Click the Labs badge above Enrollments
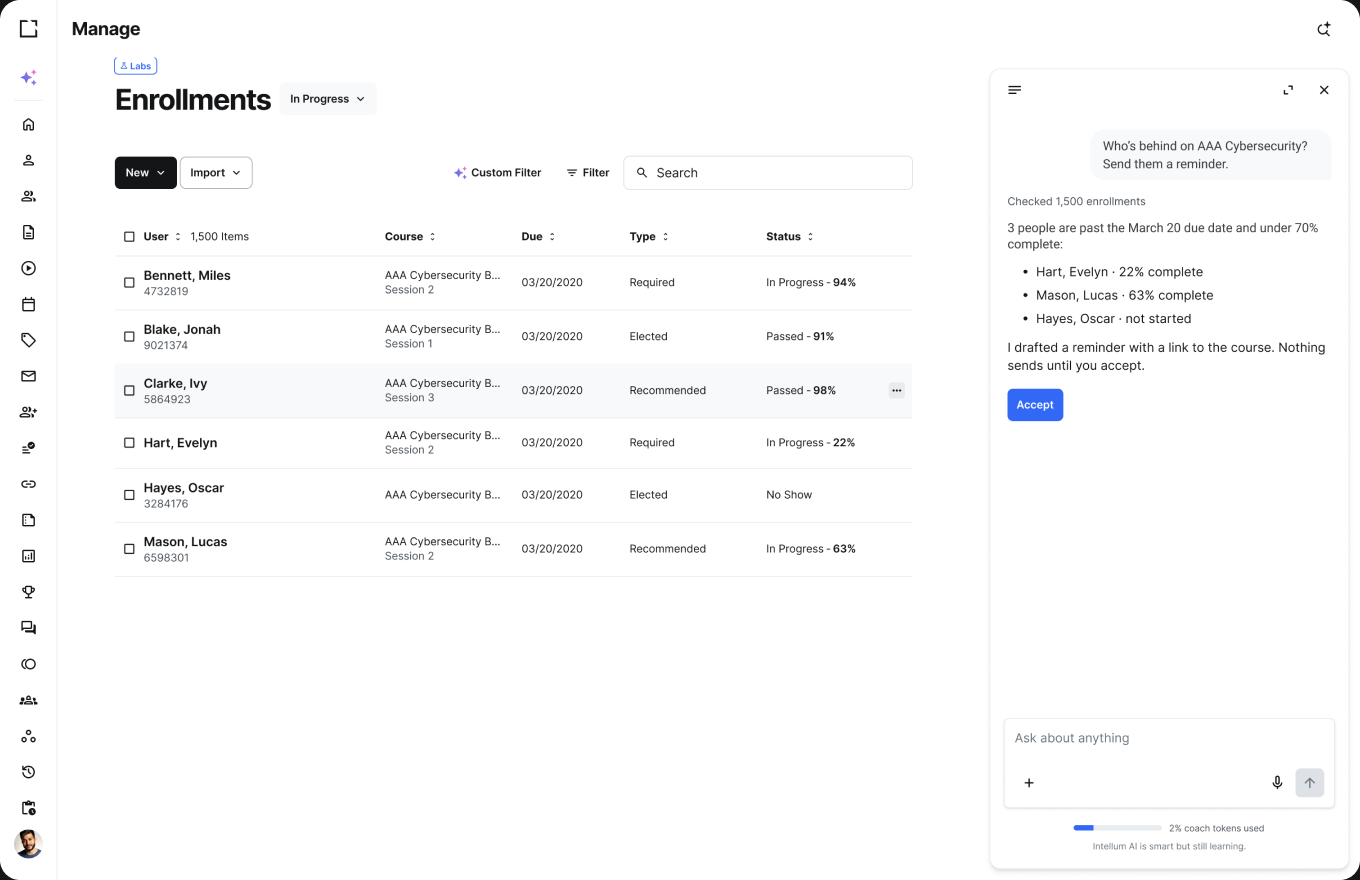Viewport: 1360px width, 880px height. coord(135,66)
